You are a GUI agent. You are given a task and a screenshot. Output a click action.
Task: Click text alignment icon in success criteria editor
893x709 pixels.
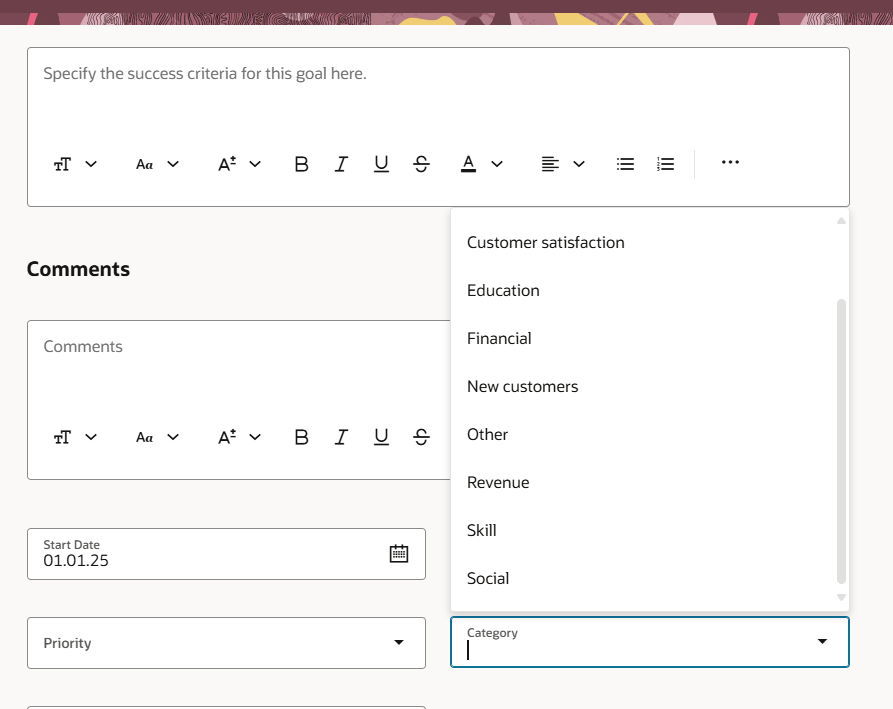[x=550, y=164]
